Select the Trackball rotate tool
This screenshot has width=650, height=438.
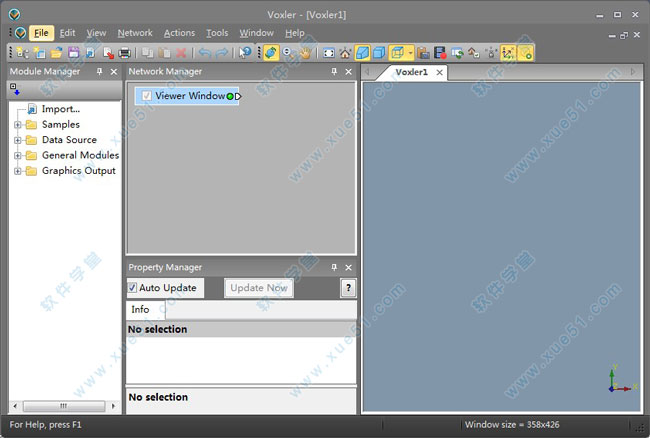(271, 53)
